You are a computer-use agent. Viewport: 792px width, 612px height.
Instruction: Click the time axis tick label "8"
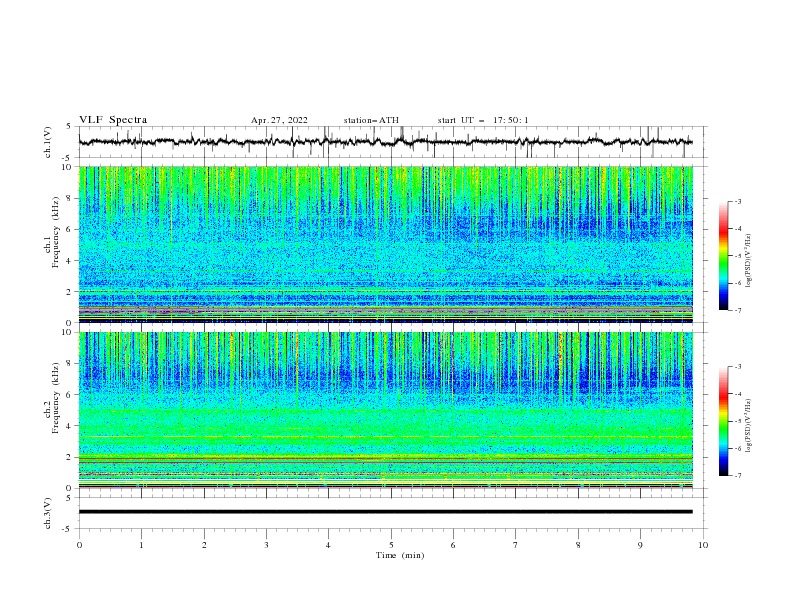coord(578,545)
